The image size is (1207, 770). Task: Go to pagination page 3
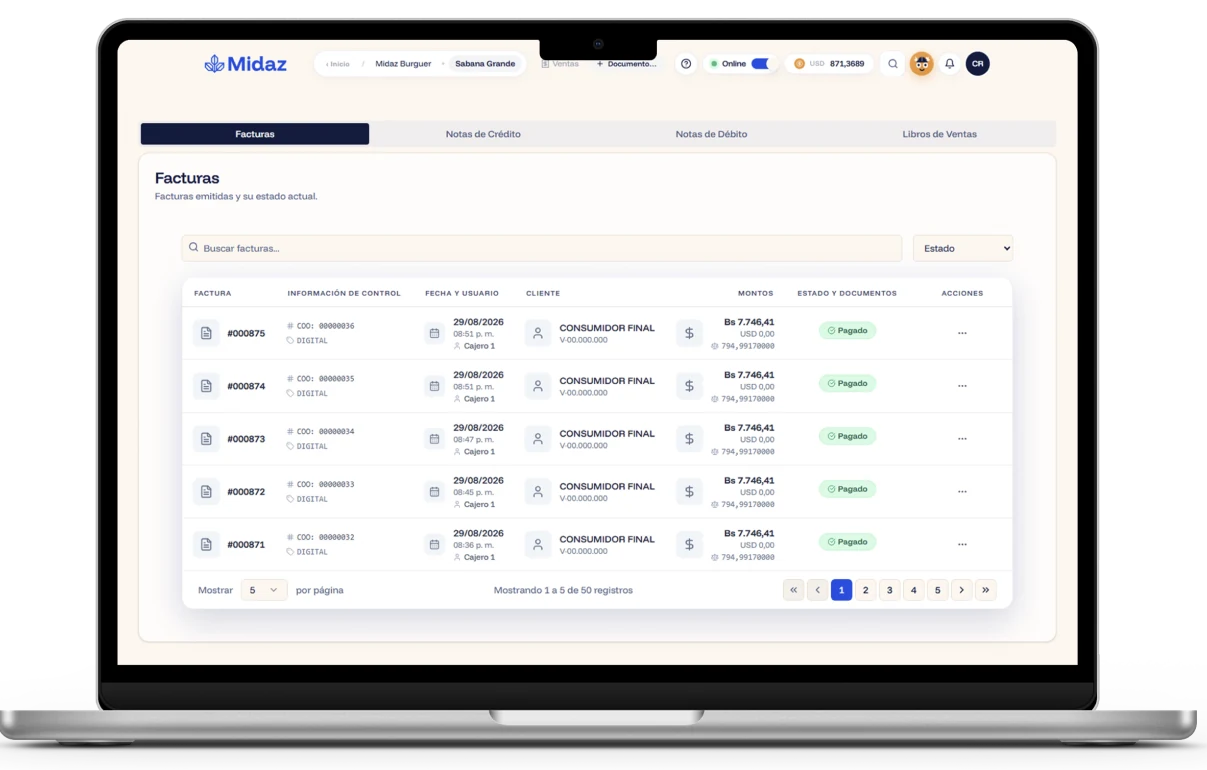point(890,590)
